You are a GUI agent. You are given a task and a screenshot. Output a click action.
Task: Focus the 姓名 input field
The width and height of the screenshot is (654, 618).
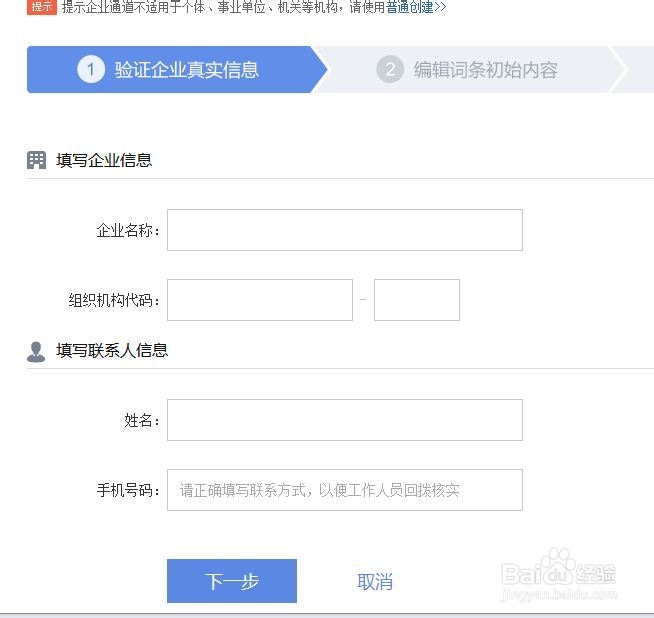click(344, 420)
